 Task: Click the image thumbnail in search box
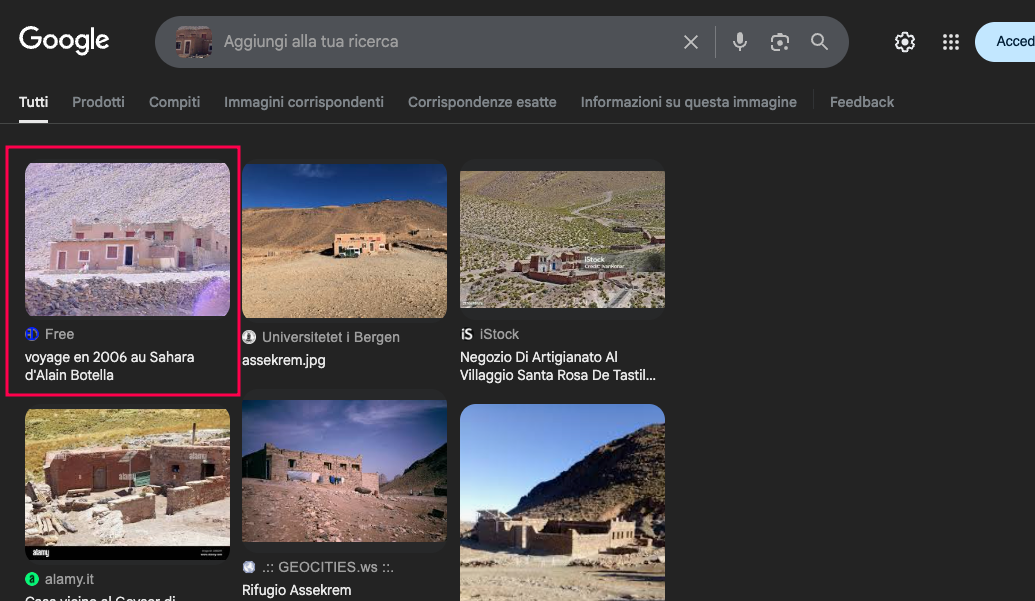194,42
